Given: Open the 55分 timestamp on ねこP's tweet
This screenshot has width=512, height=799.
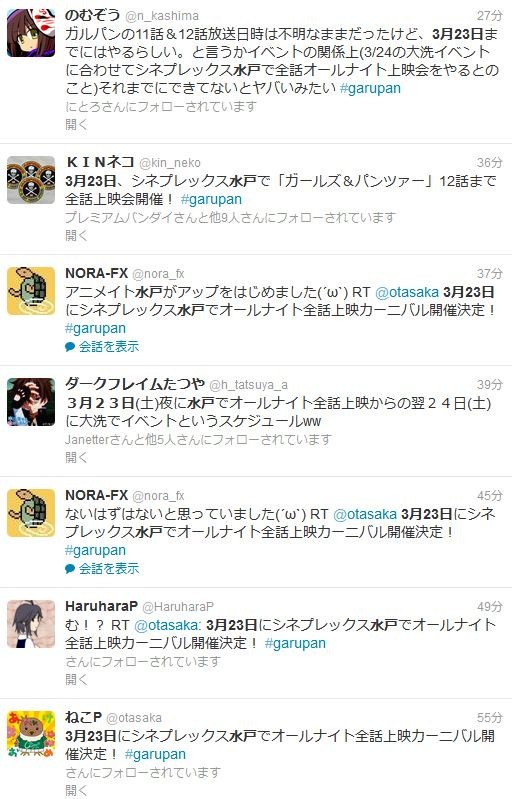Looking at the screenshot, I should tap(490, 717).
